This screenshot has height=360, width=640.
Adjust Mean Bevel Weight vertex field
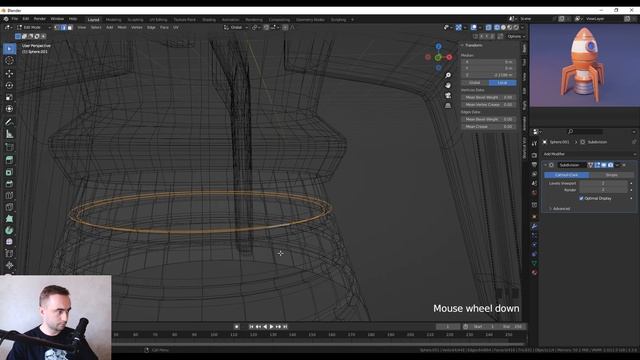(x=489, y=98)
